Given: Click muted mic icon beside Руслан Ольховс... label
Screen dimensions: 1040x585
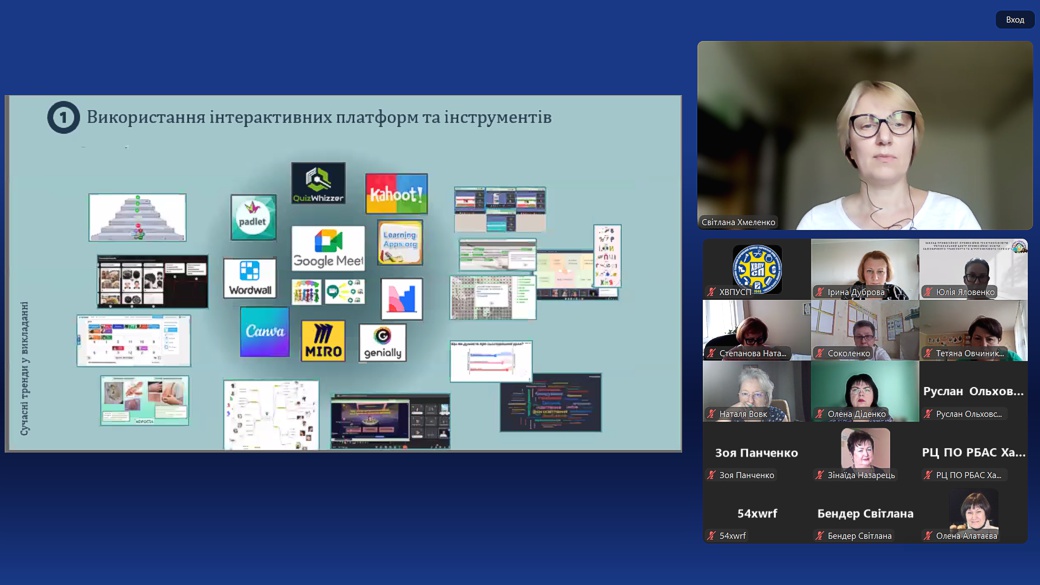Looking at the screenshot, I should click(x=929, y=414).
